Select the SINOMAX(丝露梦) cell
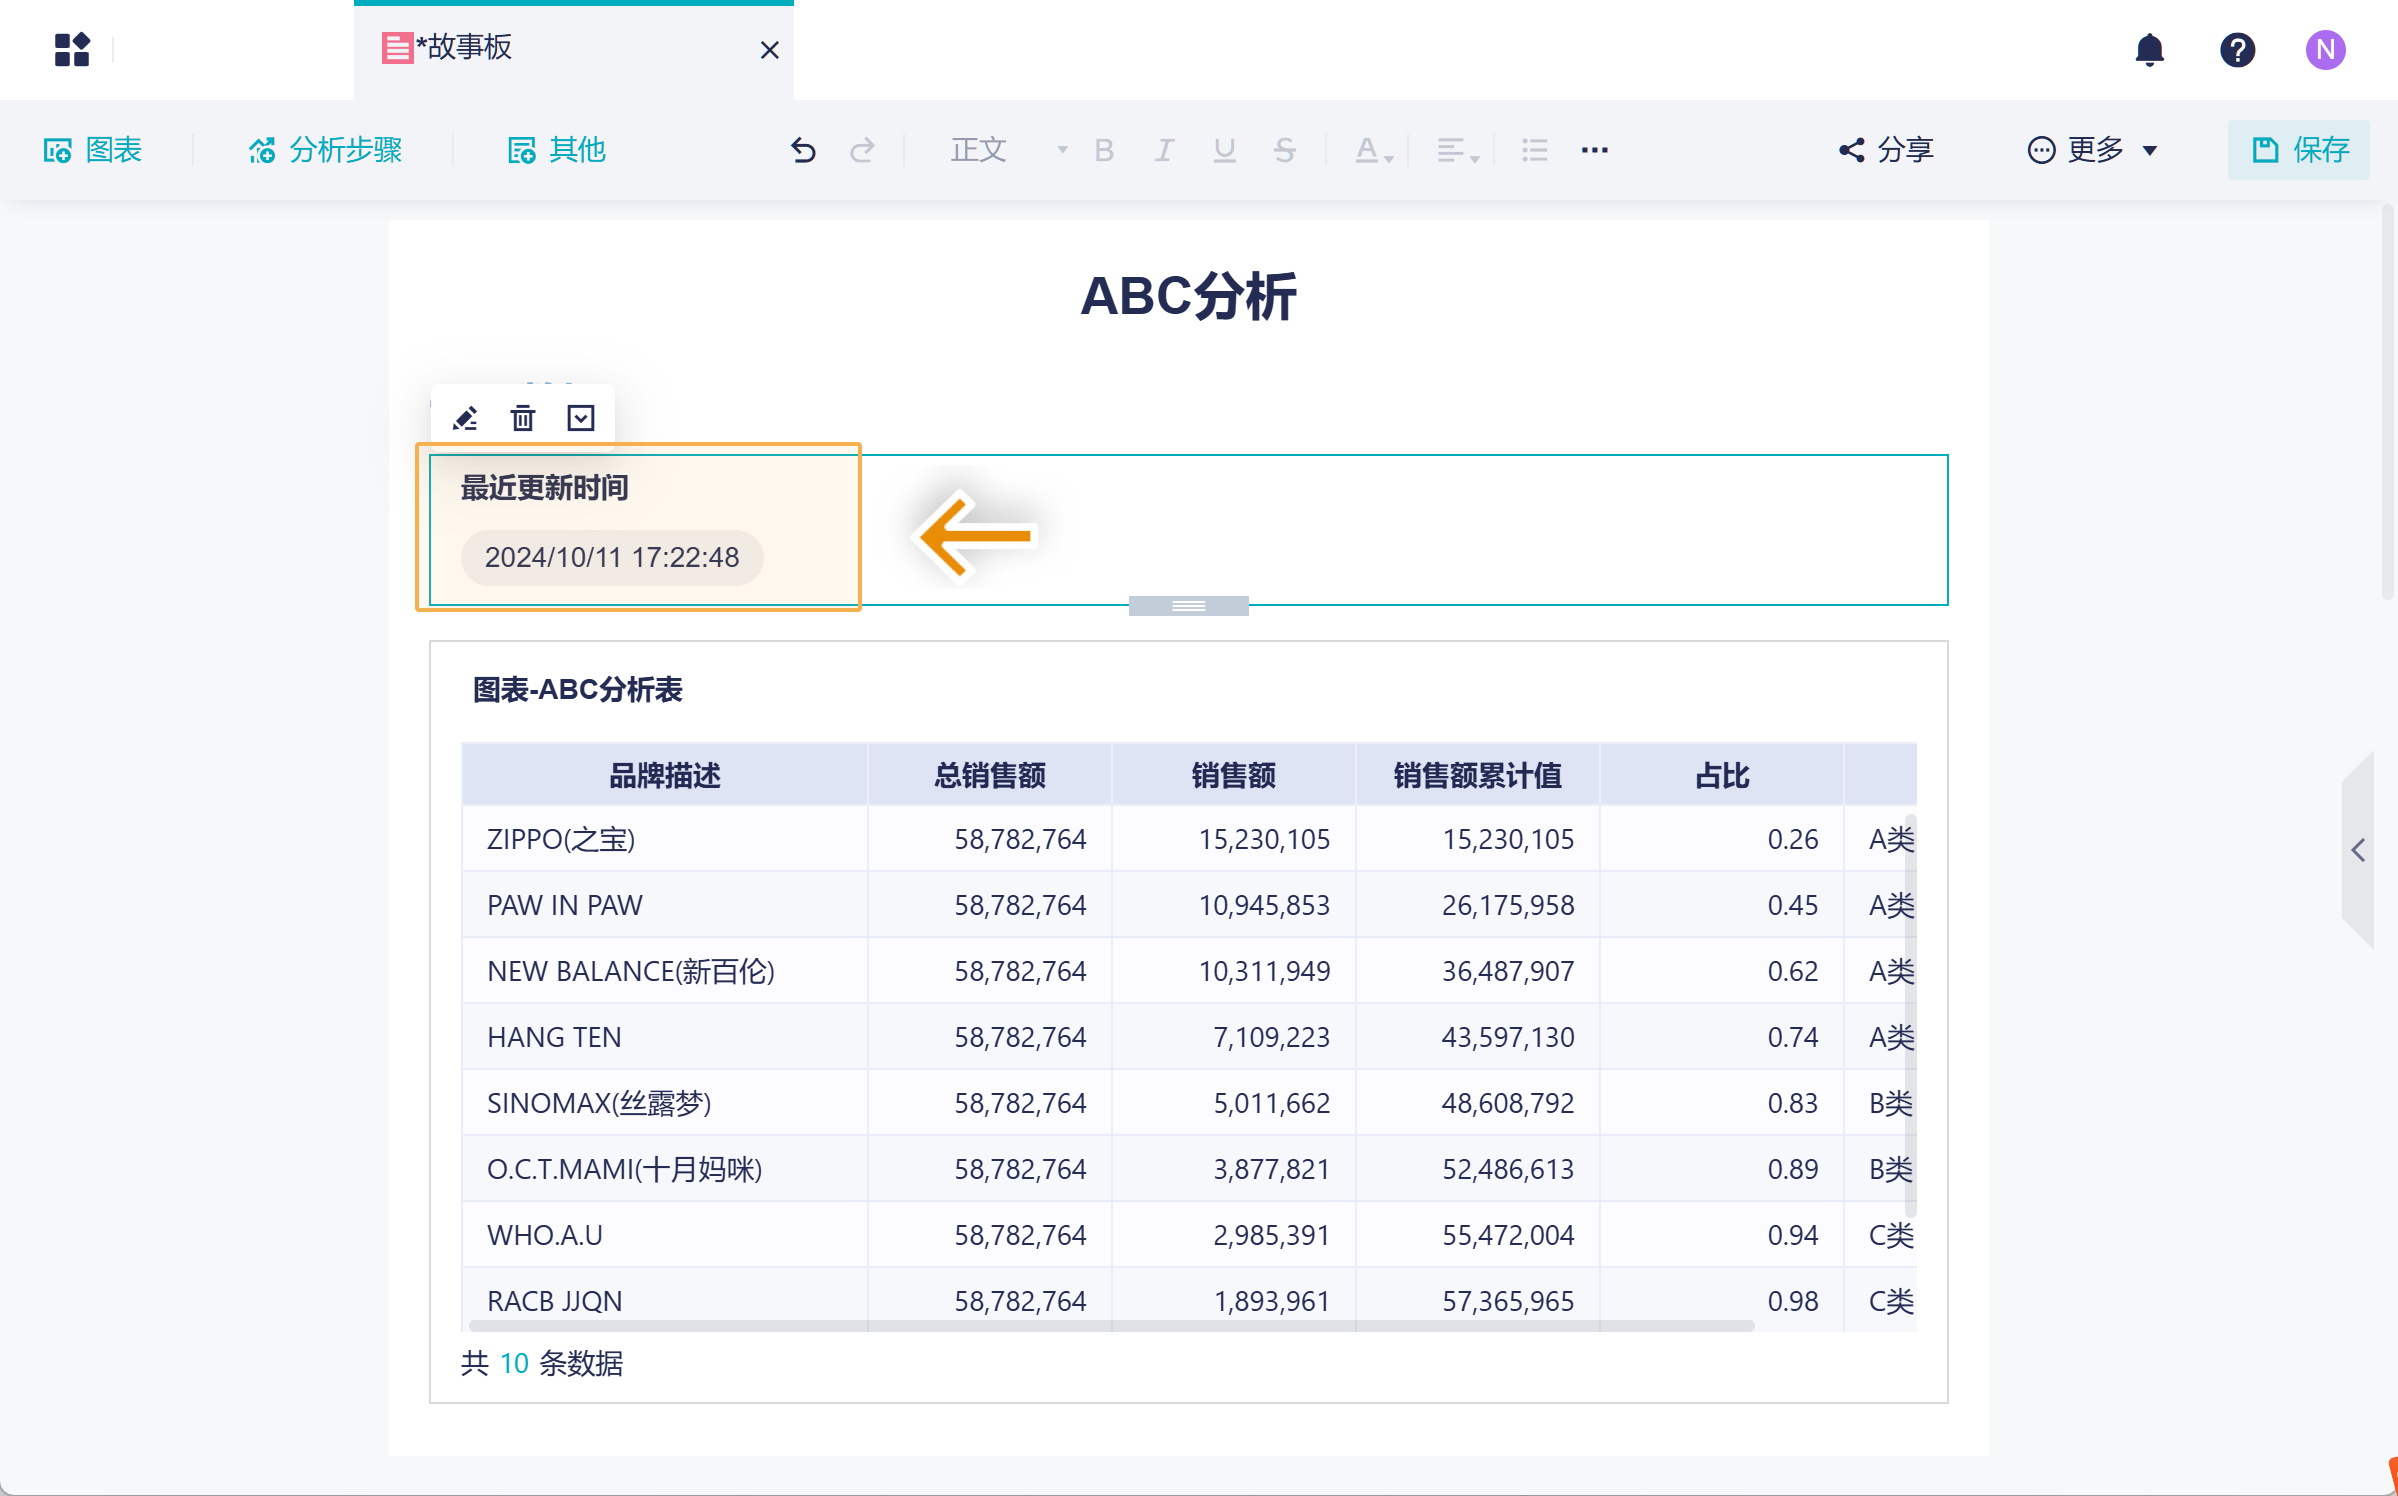This screenshot has height=1496, width=2398. 665,1103
